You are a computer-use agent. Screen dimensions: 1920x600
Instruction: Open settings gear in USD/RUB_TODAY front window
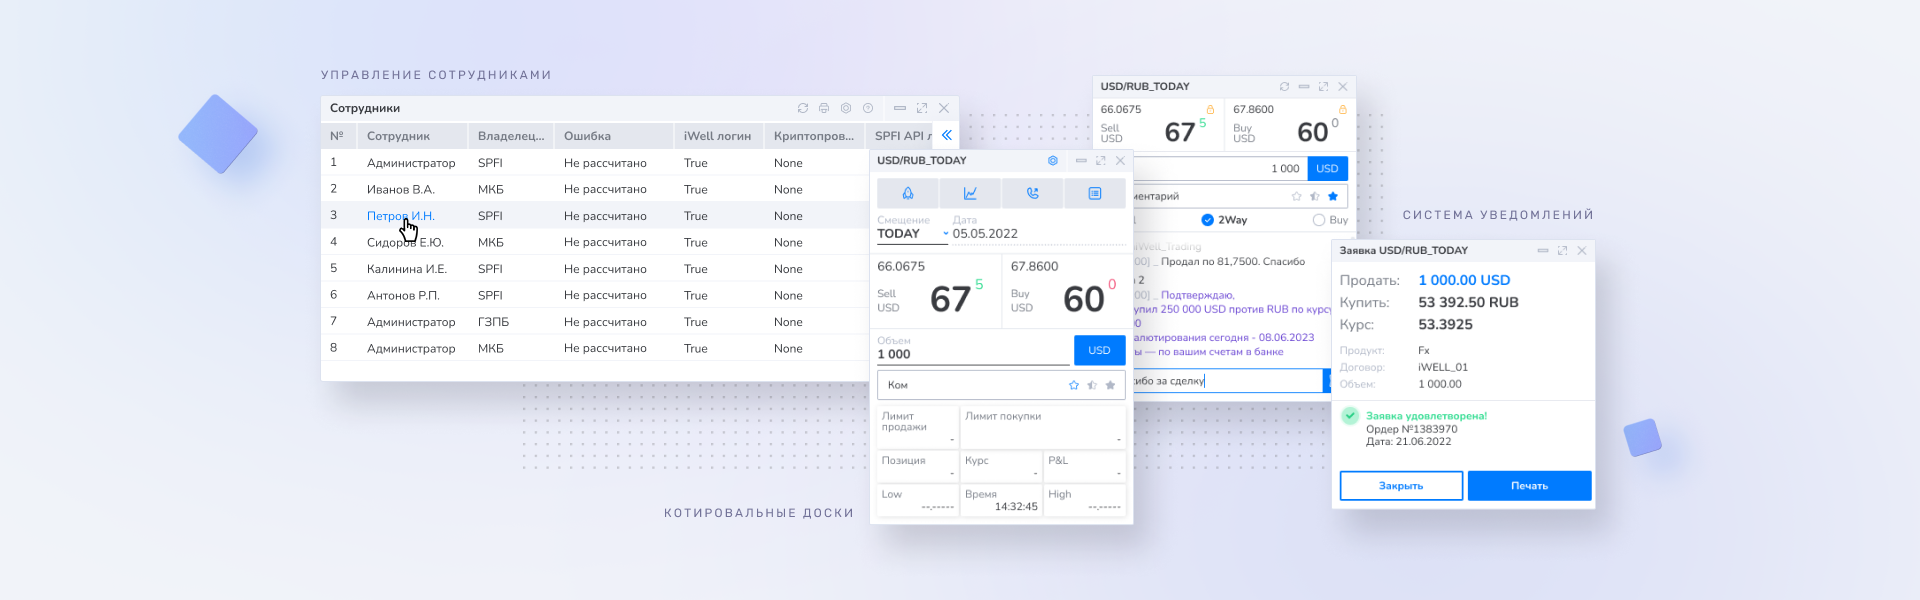tap(1052, 161)
